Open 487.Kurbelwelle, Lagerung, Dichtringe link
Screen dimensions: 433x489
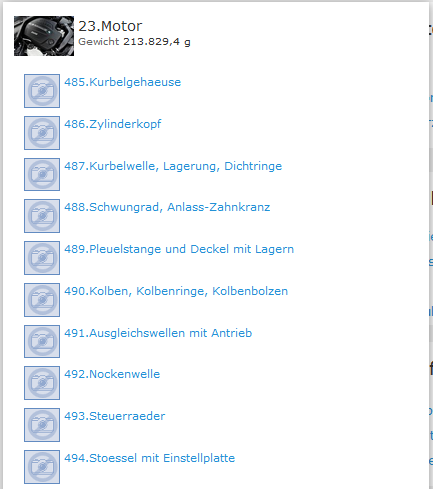coord(173,166)
